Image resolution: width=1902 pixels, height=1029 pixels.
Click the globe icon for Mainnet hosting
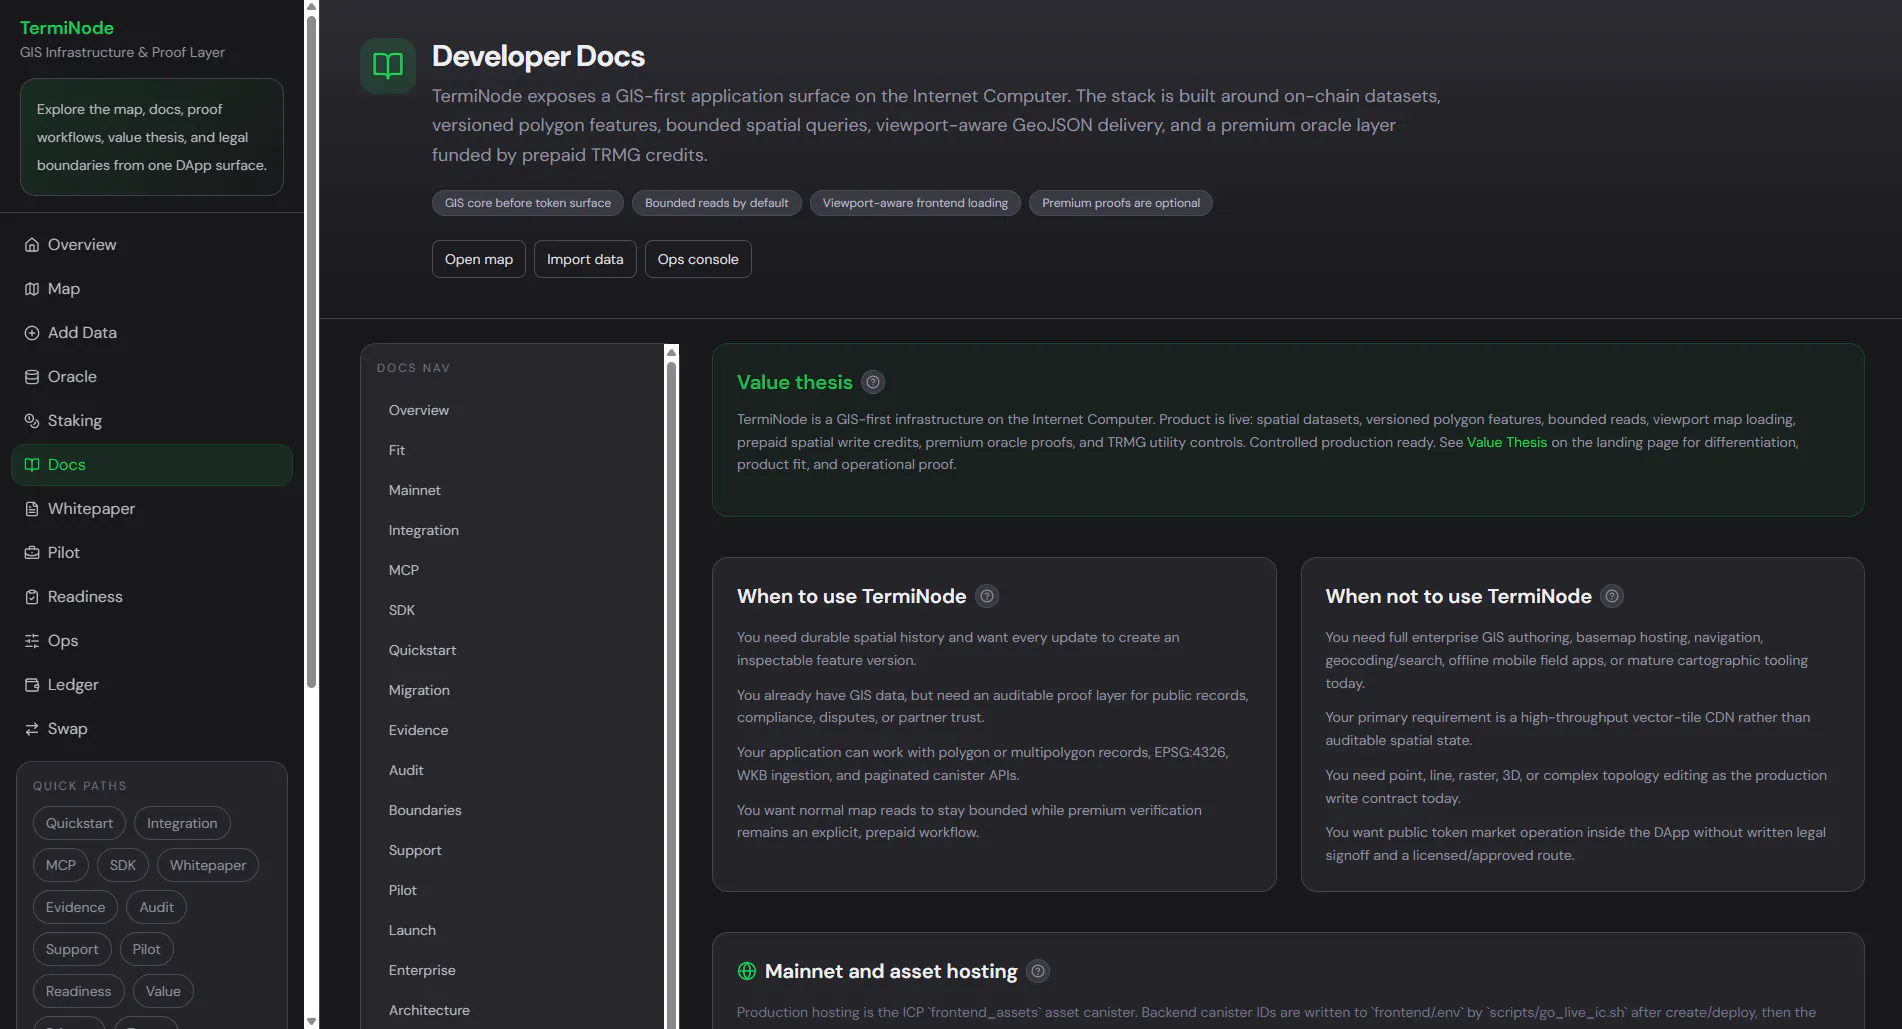point(747,971)
